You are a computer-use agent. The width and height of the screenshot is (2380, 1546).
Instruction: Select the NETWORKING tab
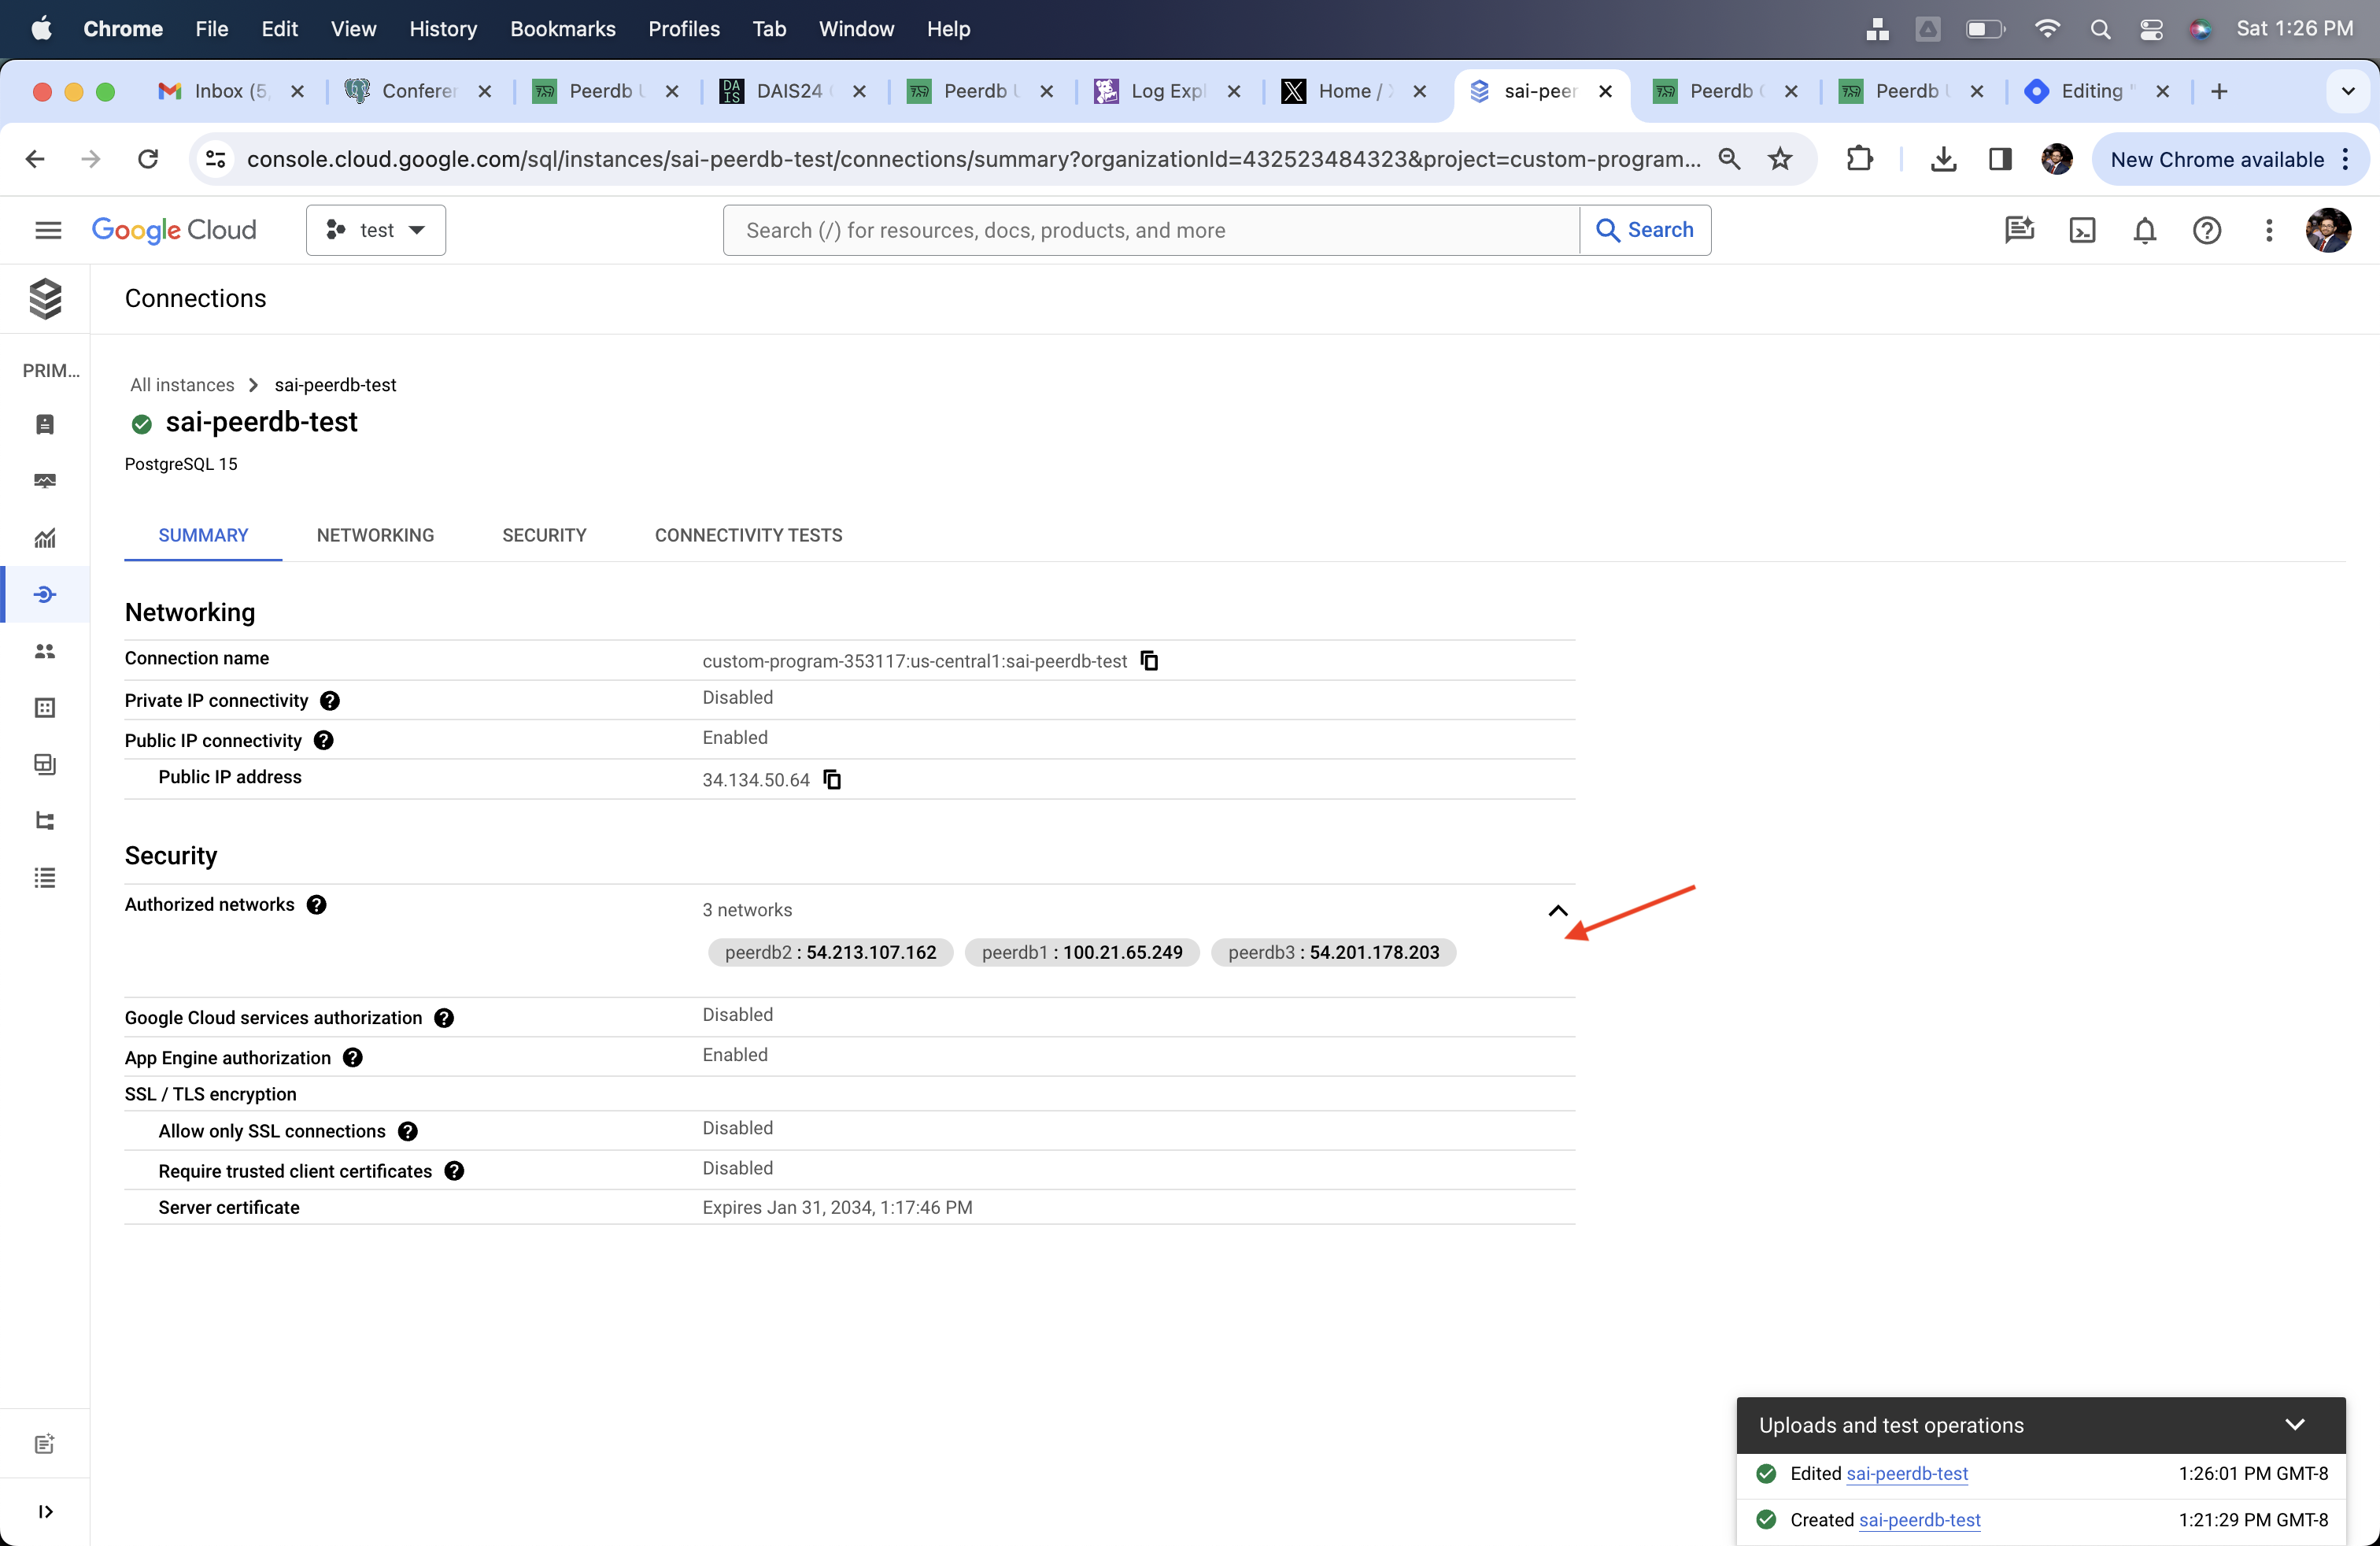point(375,534)
